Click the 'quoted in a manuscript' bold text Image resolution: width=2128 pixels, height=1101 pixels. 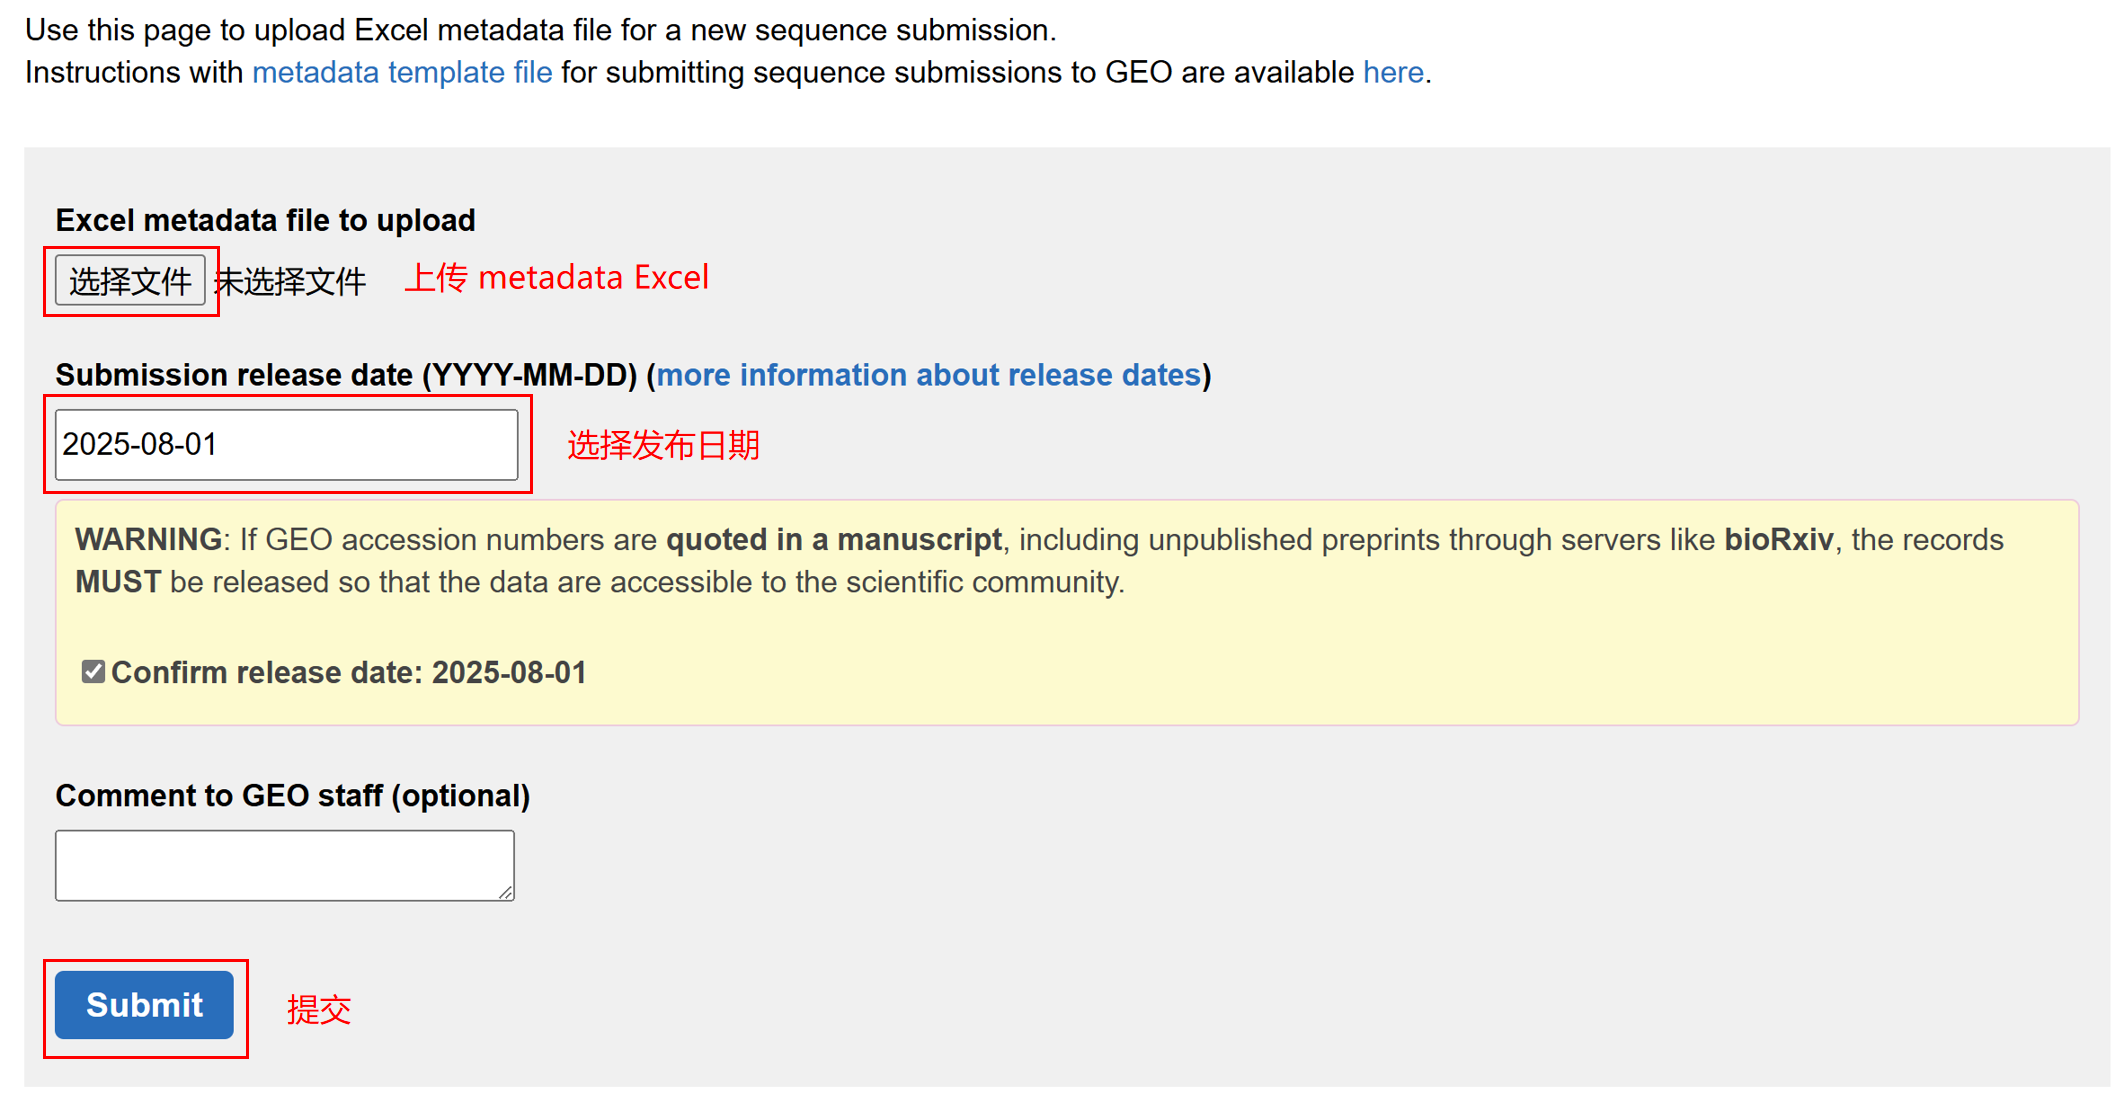click(833, 540)
